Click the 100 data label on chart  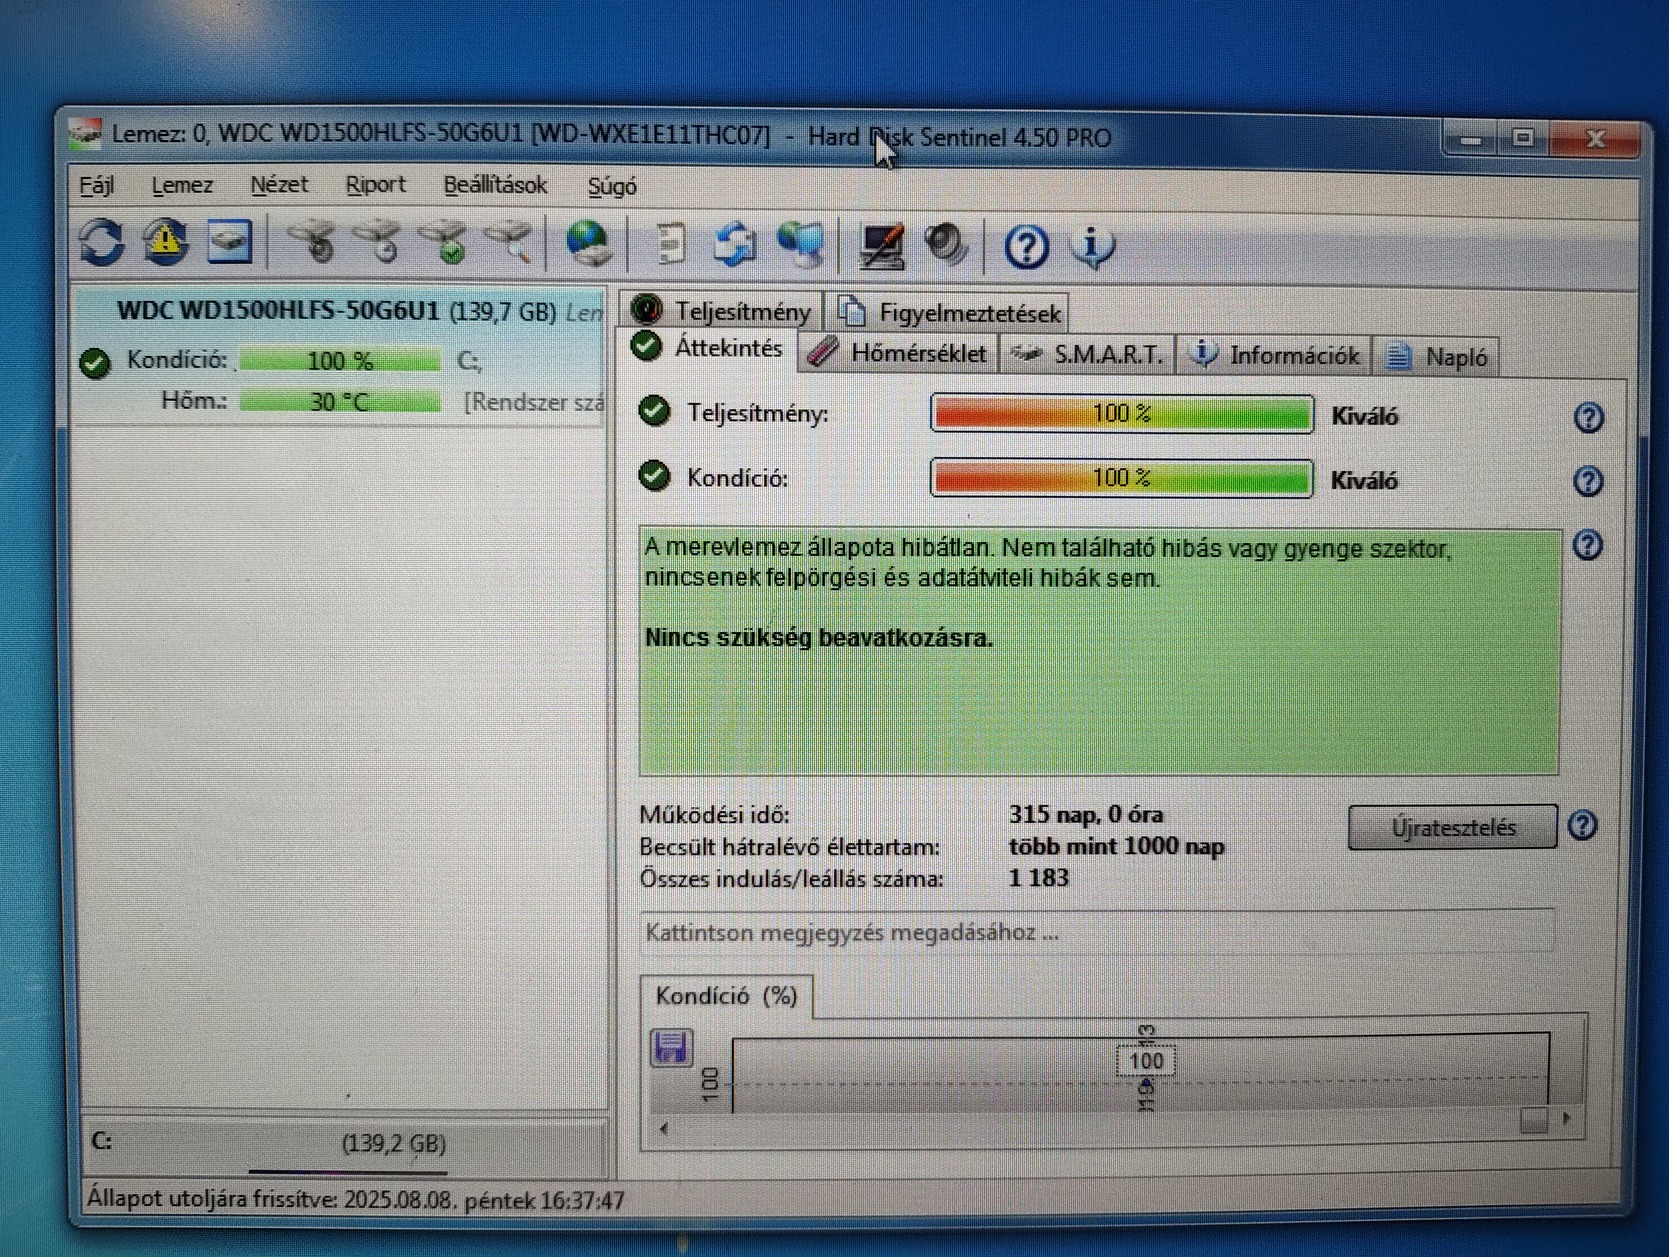coord(1146,1060)
